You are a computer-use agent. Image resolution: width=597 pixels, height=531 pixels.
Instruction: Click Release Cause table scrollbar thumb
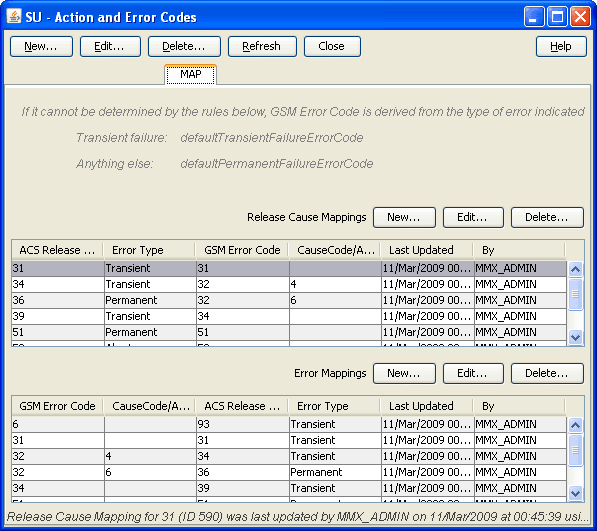[x=575, y=294]
